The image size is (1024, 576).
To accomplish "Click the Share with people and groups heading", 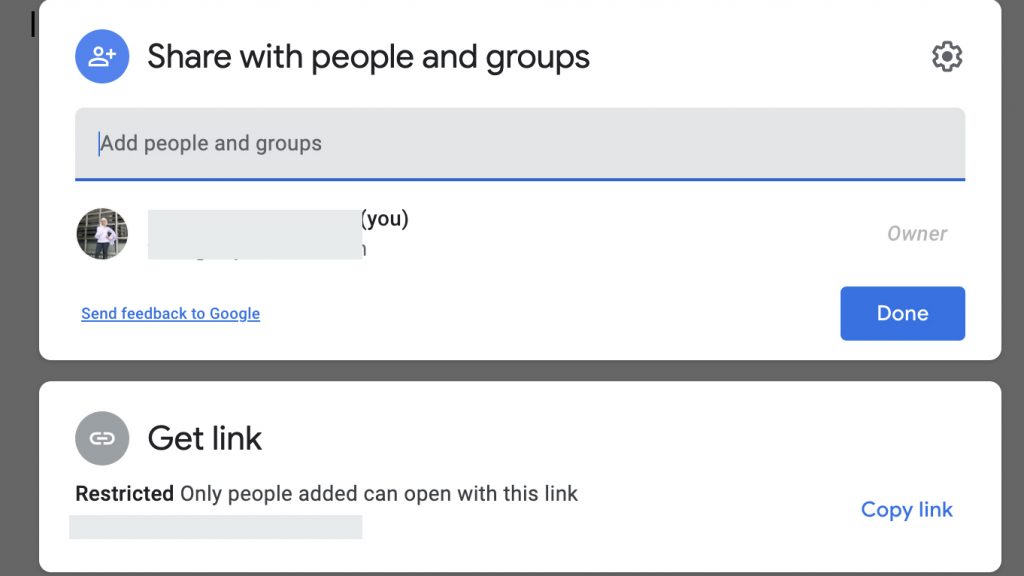I will (x=368, y=57).
